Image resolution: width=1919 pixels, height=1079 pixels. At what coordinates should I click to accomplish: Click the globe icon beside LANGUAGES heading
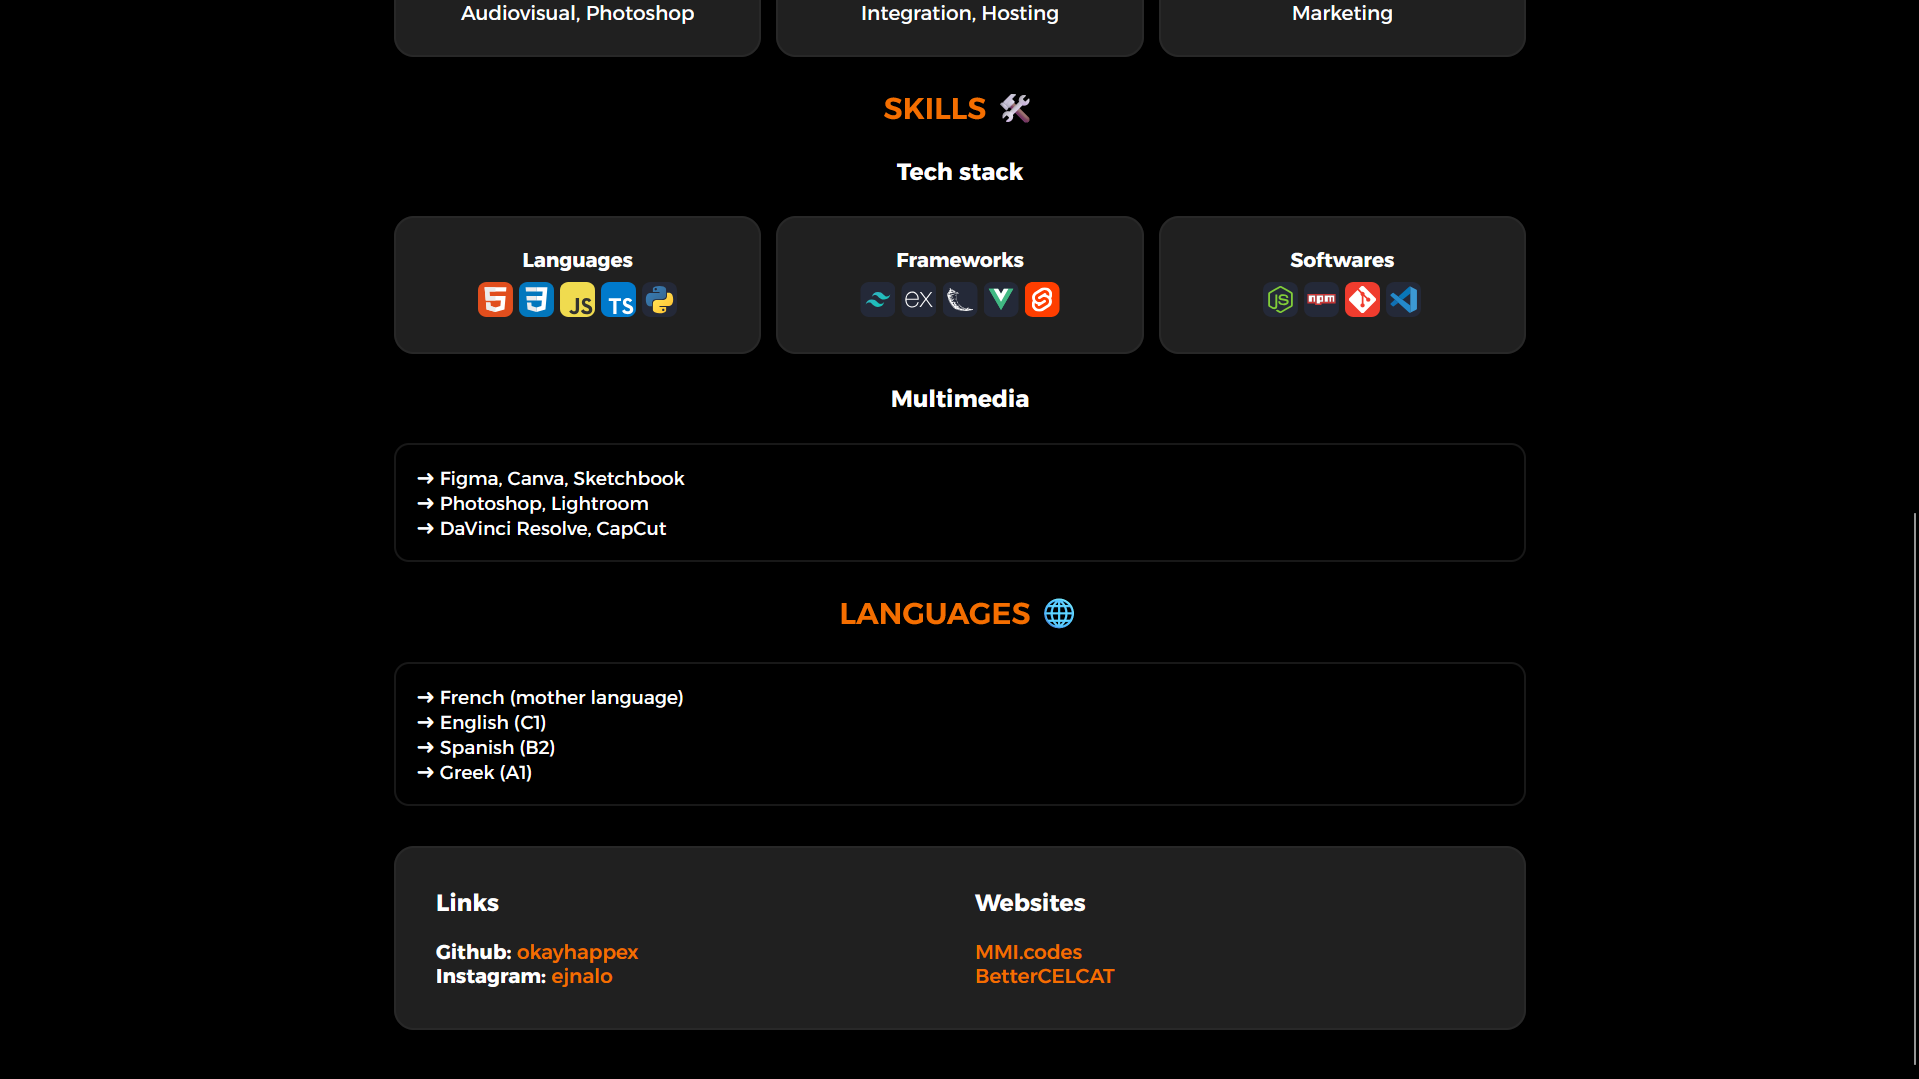[1059, 613]
